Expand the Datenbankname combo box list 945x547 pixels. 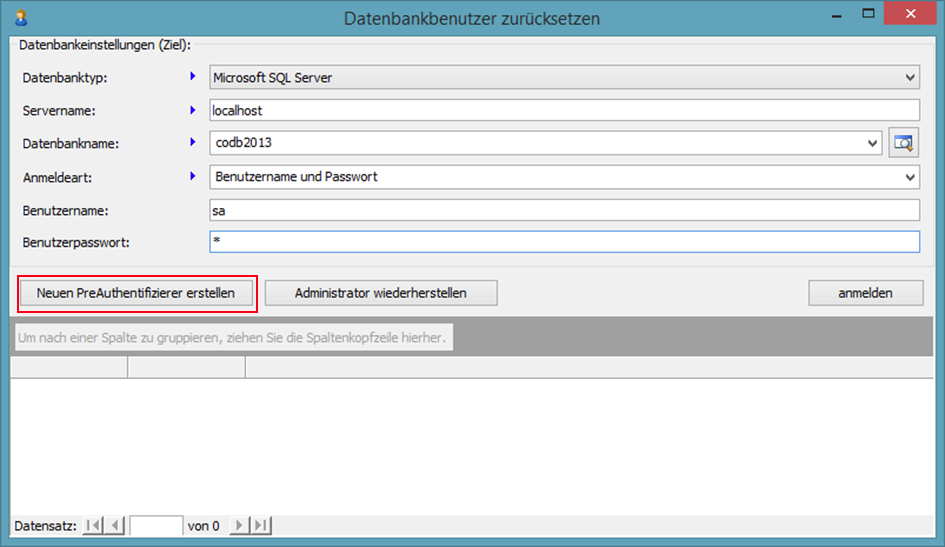click(x=873, y=143)
